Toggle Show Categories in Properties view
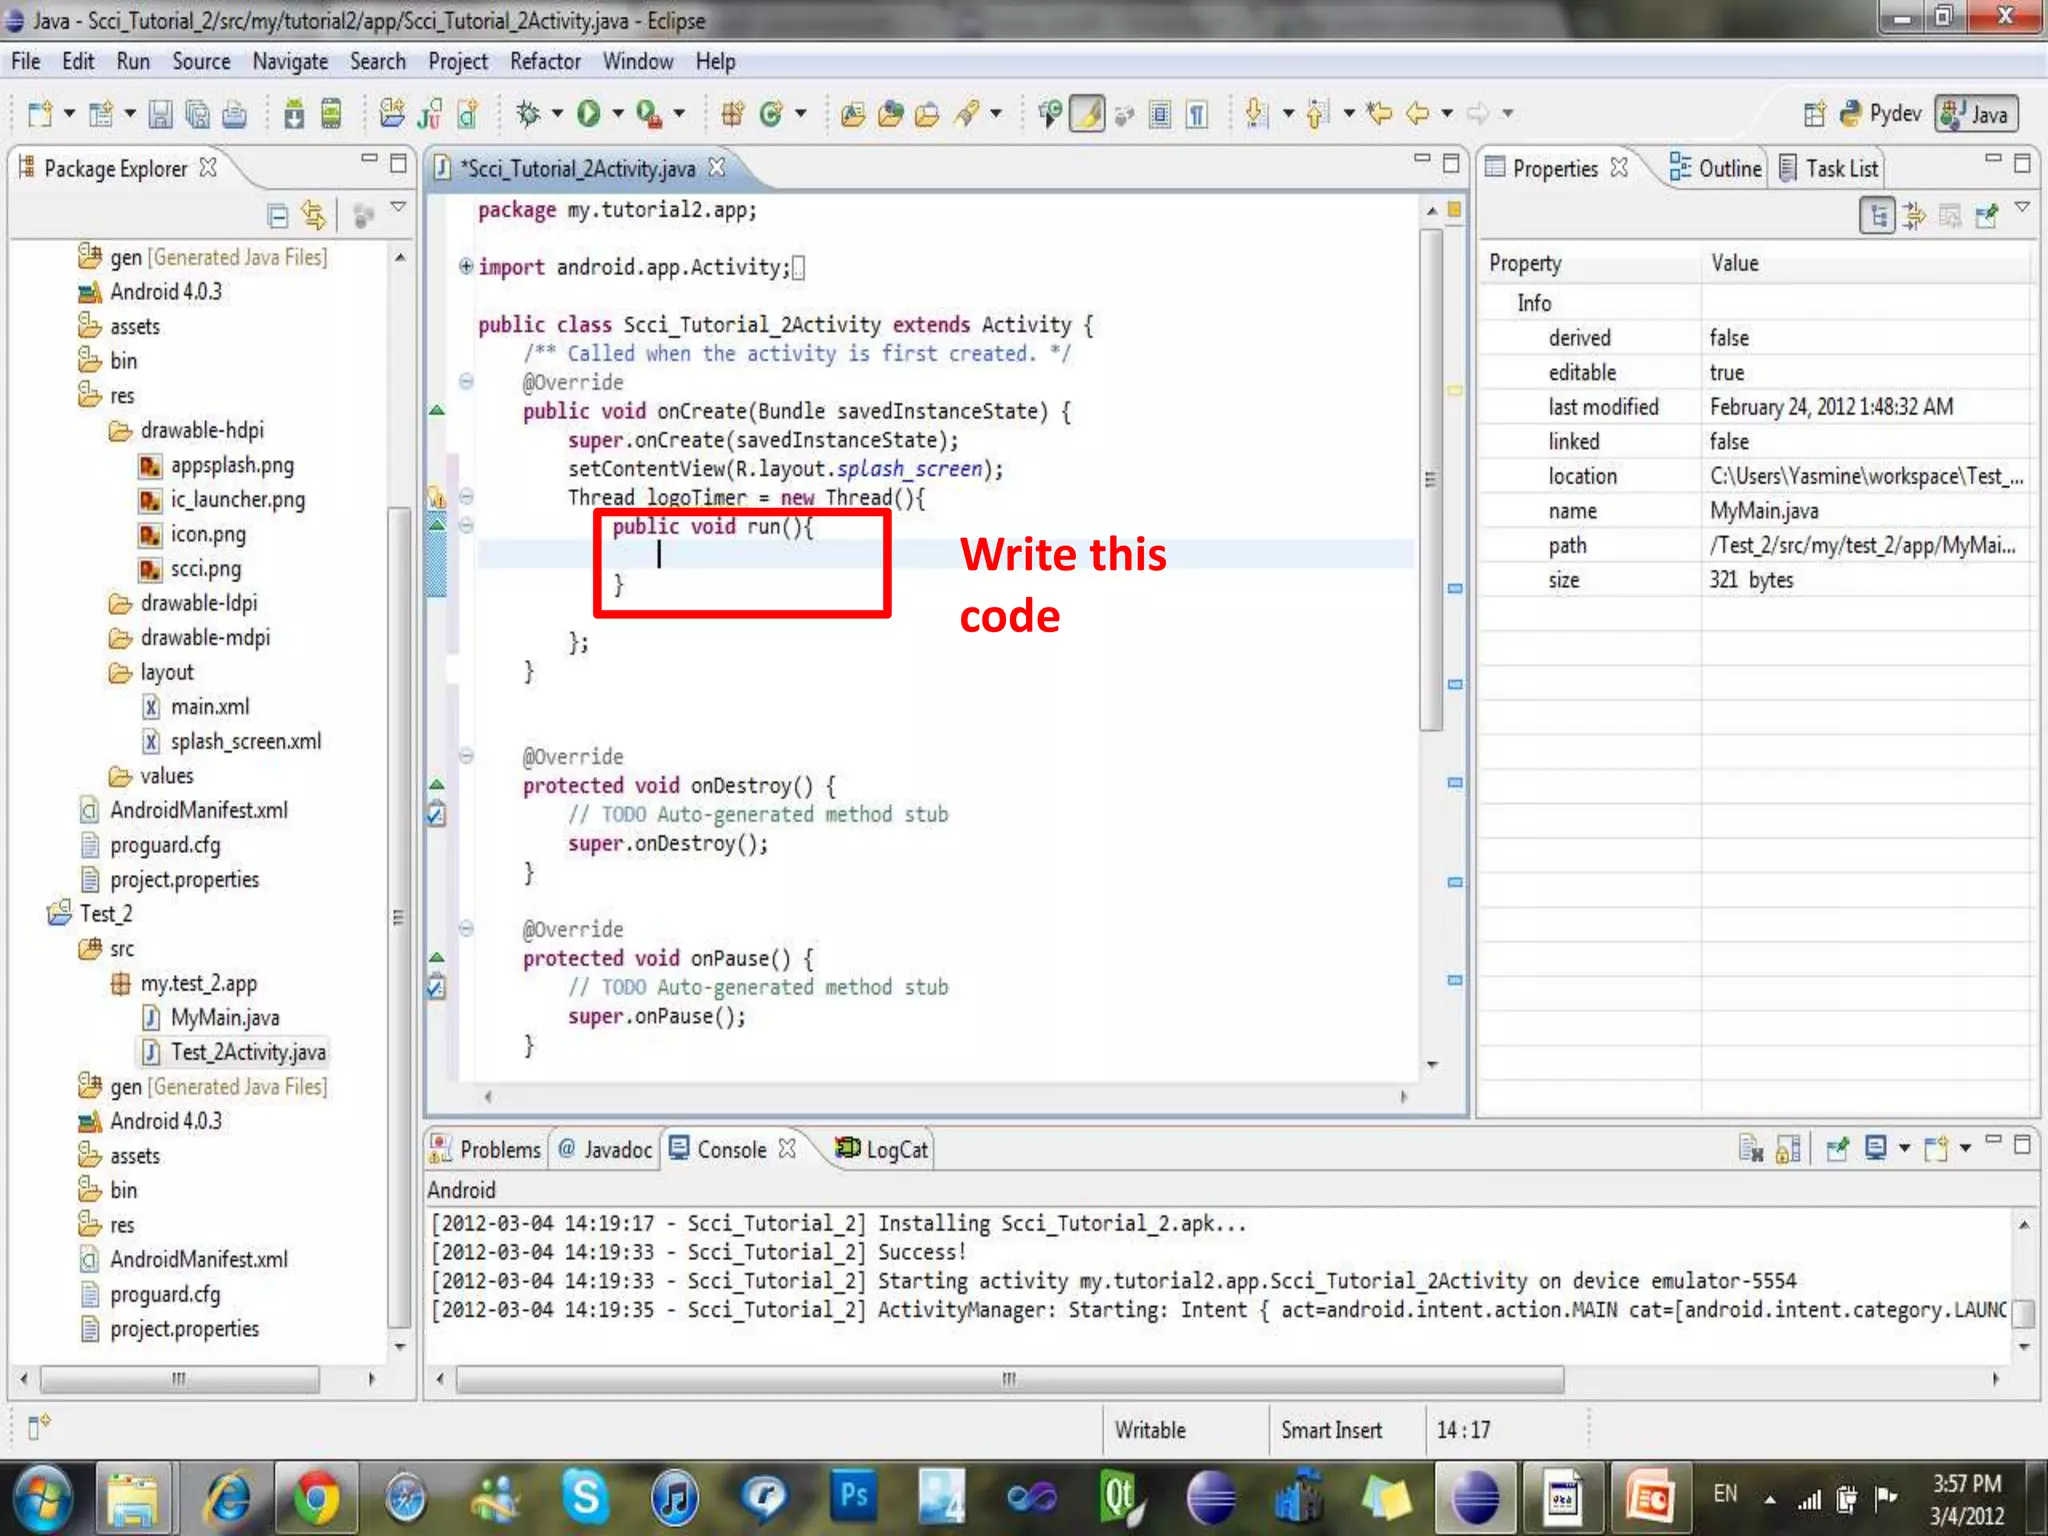Screen dimensions: 2048x1536 (x=1877, y=215)
